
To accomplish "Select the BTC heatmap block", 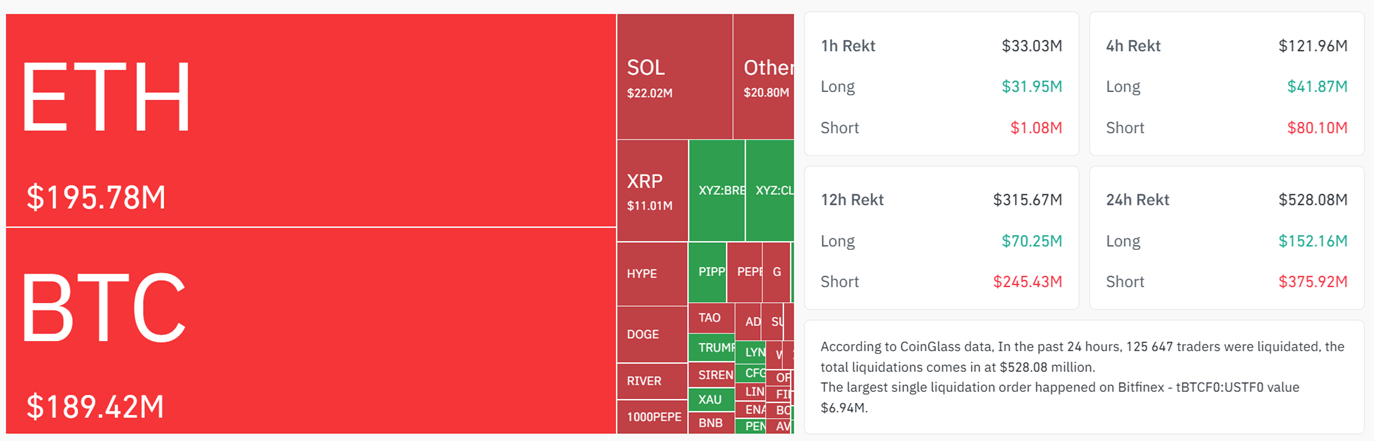I will 310,330.
